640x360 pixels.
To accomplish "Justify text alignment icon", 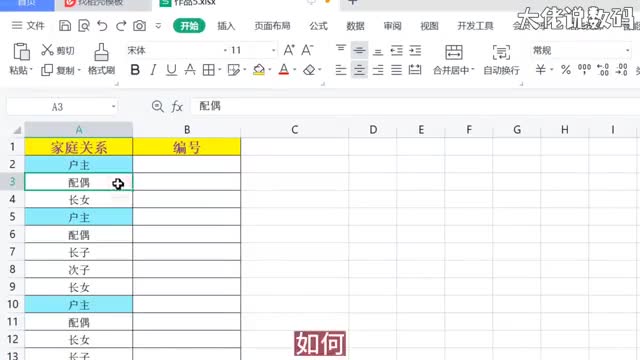I will point(396,70).
